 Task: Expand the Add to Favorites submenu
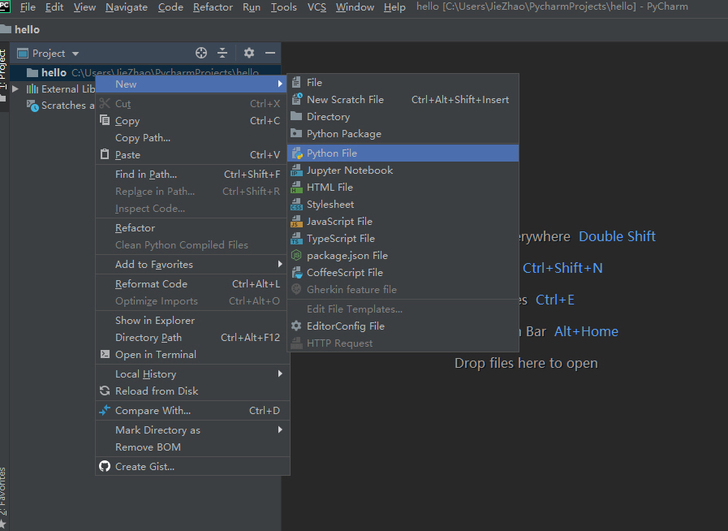click(193, 265)
